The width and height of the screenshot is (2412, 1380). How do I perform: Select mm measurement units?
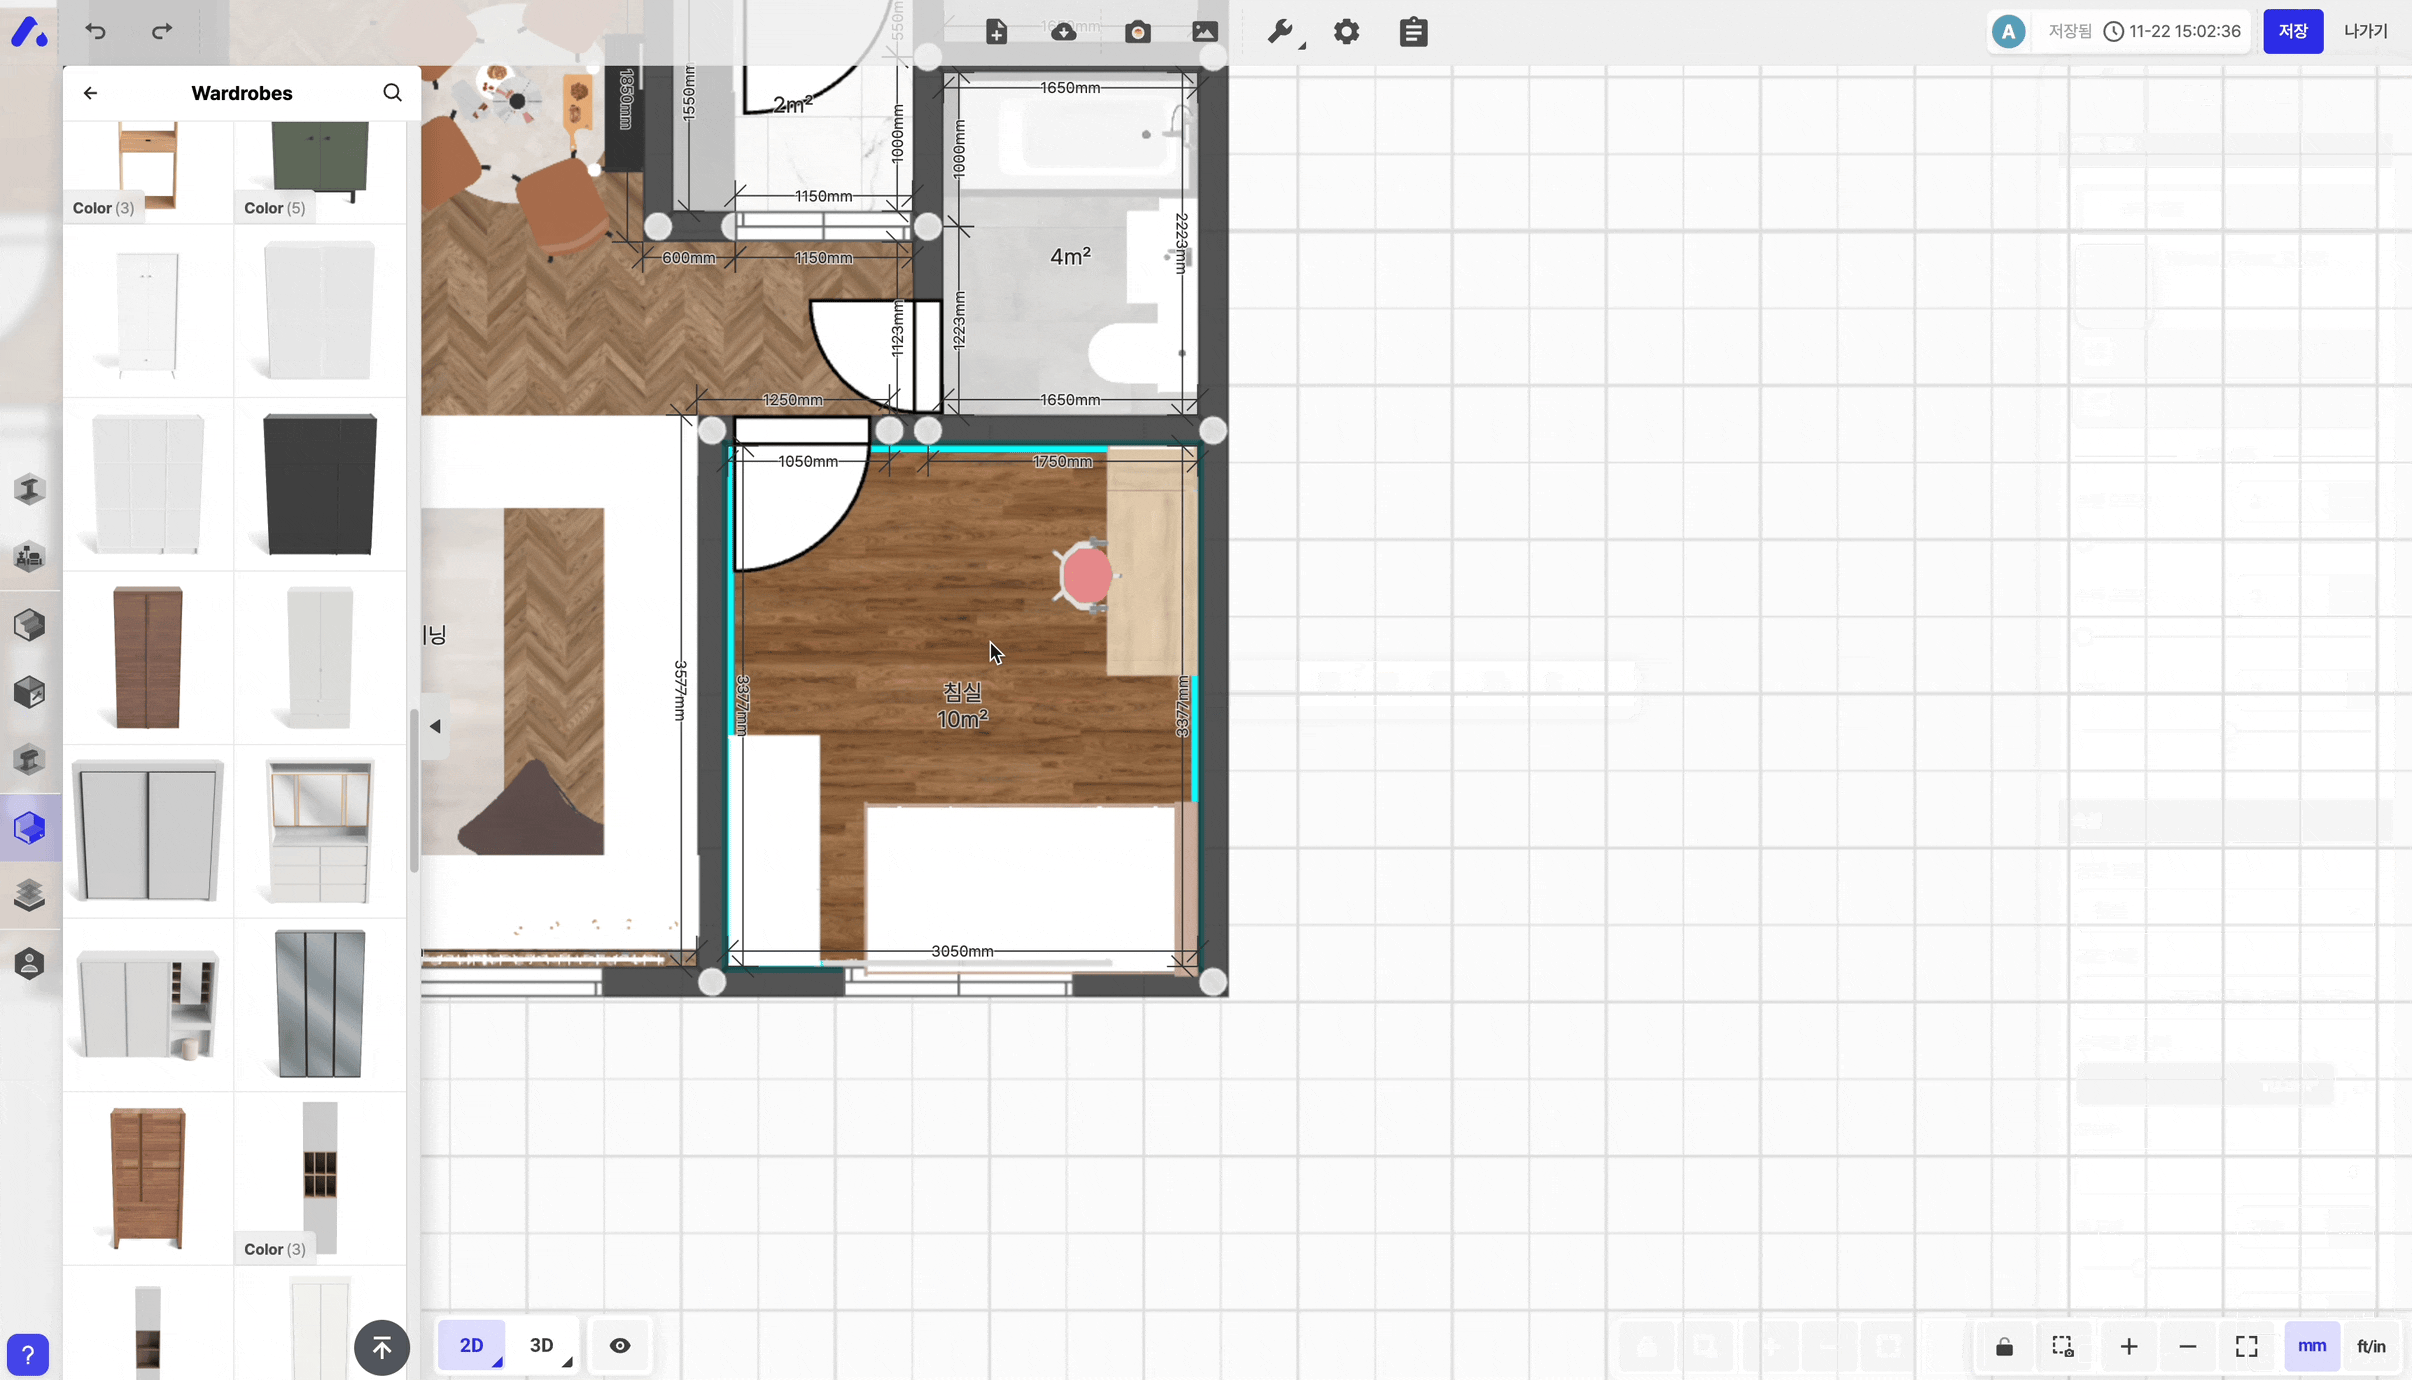click(2312, 1346)
